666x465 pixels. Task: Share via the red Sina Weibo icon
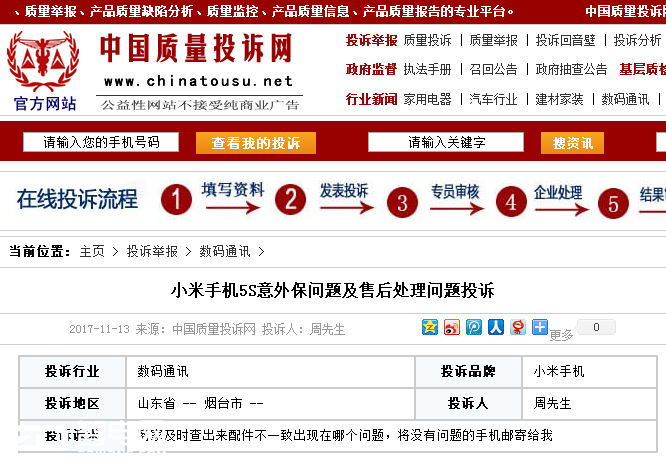452,327
